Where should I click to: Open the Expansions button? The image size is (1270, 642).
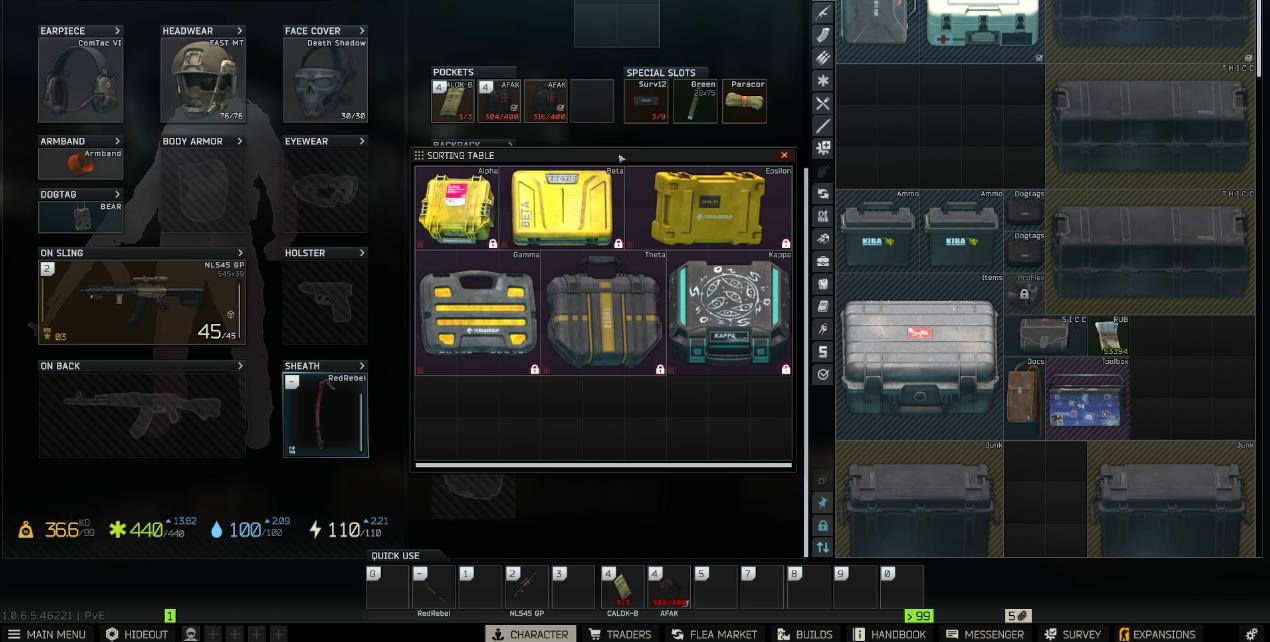[x=1157, y=634]
